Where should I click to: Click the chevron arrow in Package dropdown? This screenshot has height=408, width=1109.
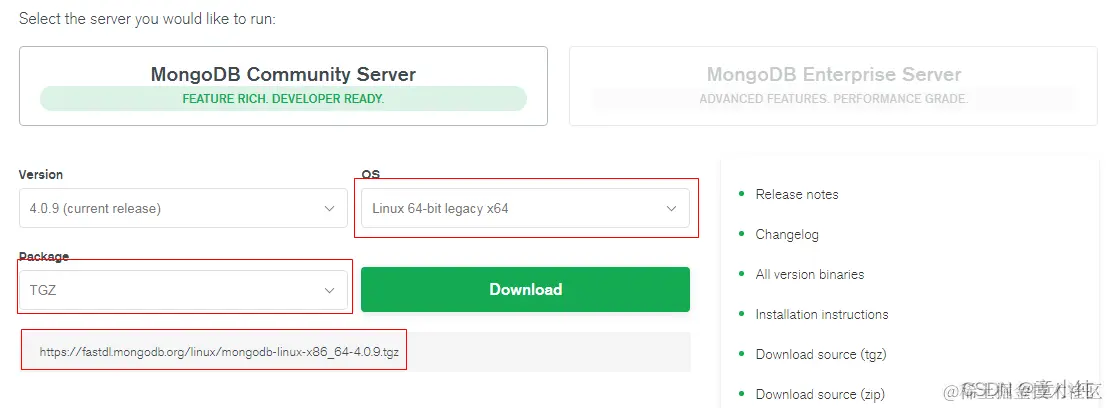330,291
